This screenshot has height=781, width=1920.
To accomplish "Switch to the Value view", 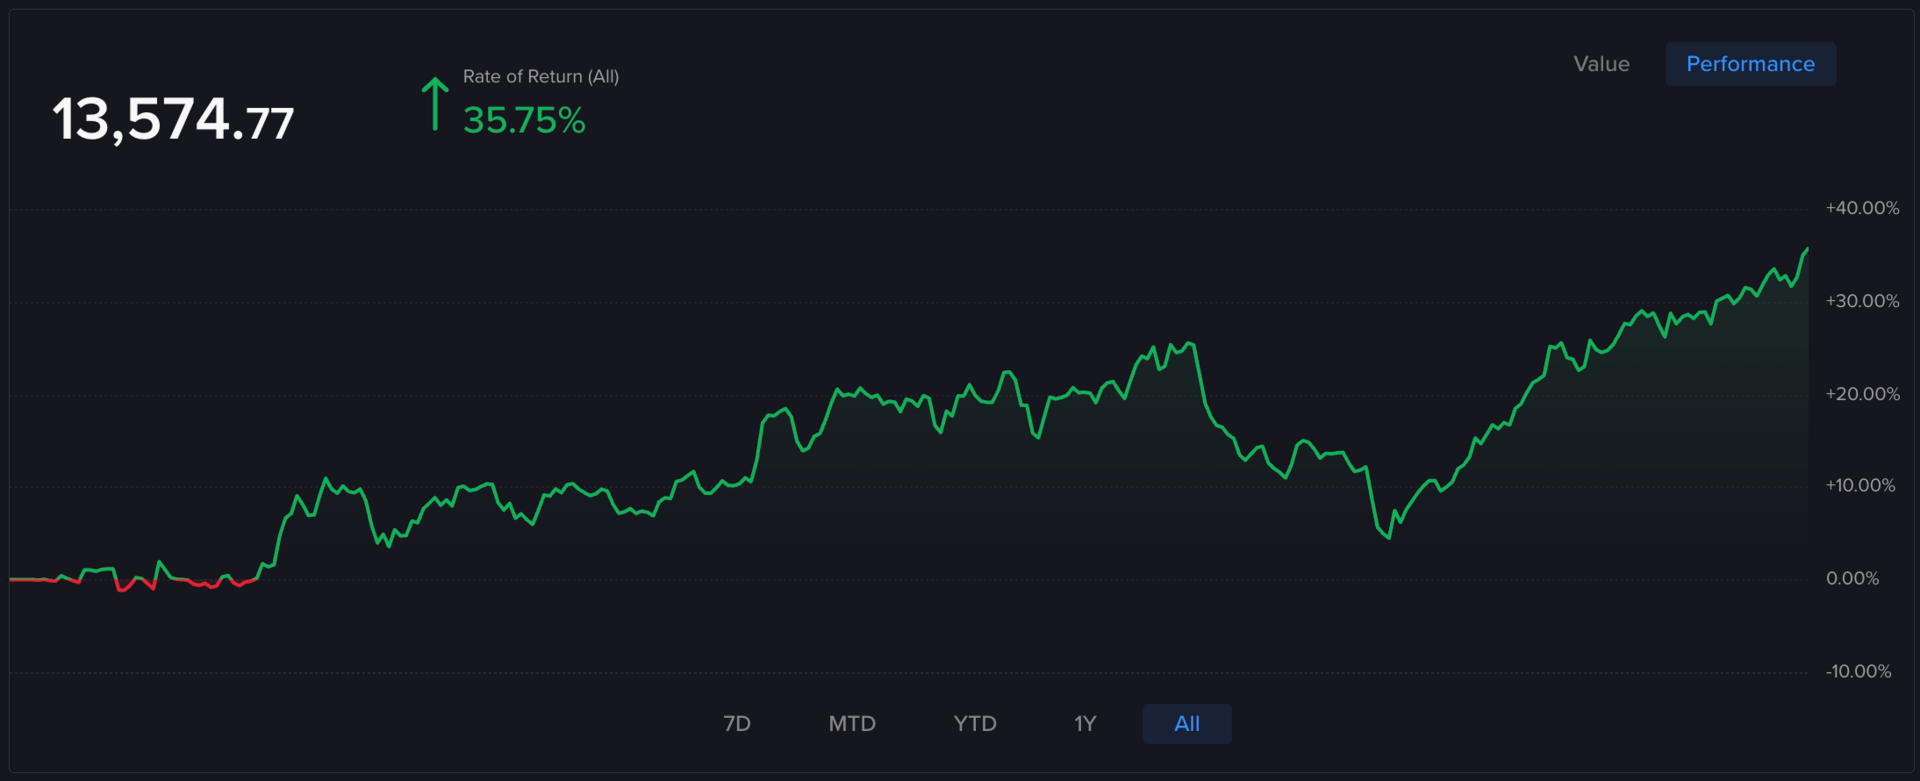I will tap(1601, 64).
